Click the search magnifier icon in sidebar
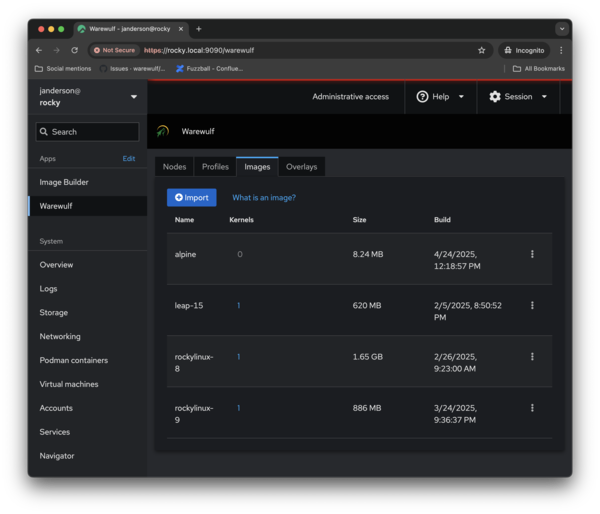 44,132
